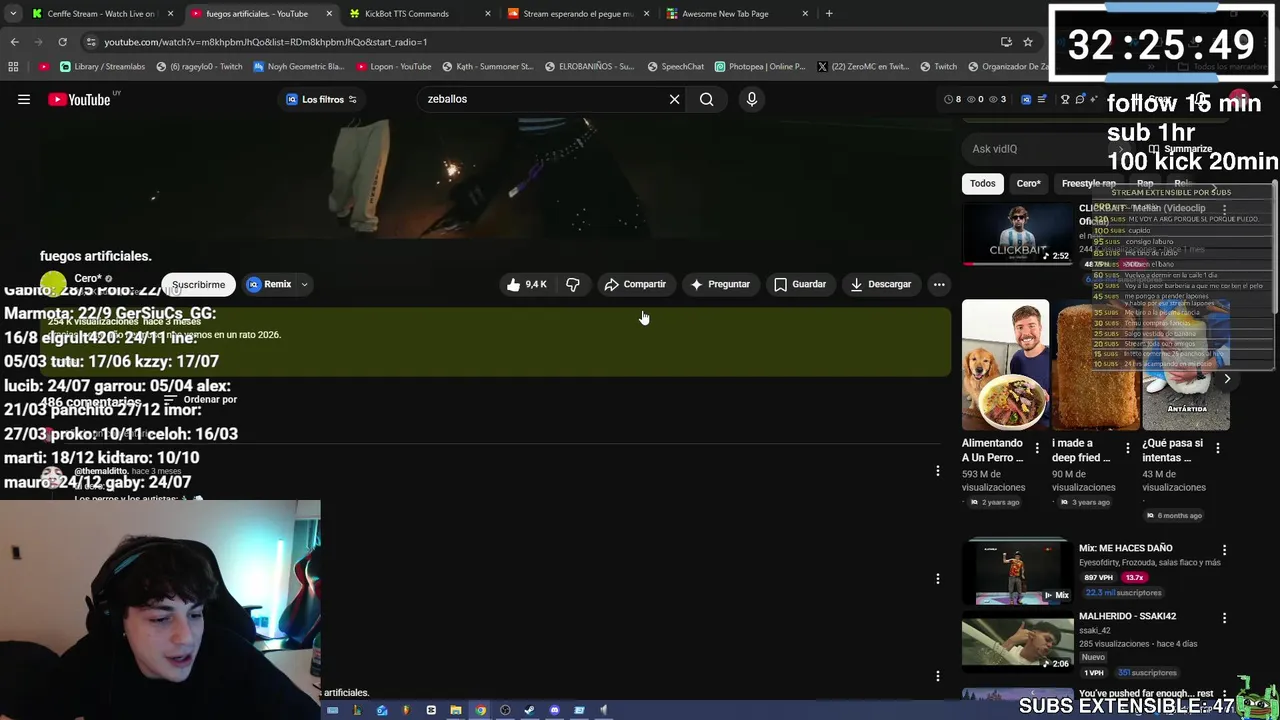This screenshot has width=1280, height=720.
Task: Show next shorts with the right chevron
Action: [x=1227, y=379]
